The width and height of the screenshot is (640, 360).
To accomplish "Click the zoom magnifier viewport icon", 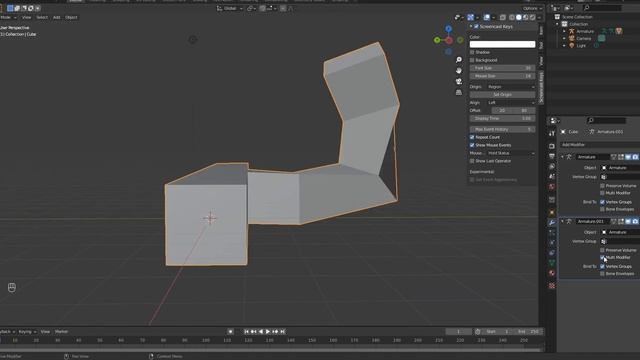I will coord(459,60).
